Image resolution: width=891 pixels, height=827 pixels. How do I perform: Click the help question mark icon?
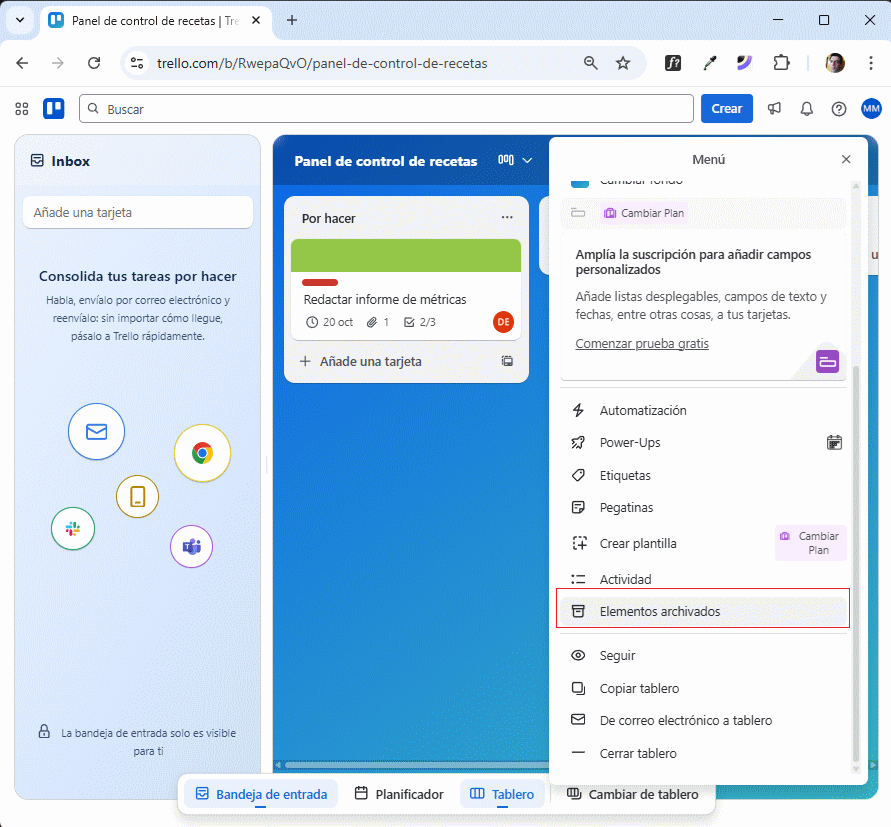(839, 108)
